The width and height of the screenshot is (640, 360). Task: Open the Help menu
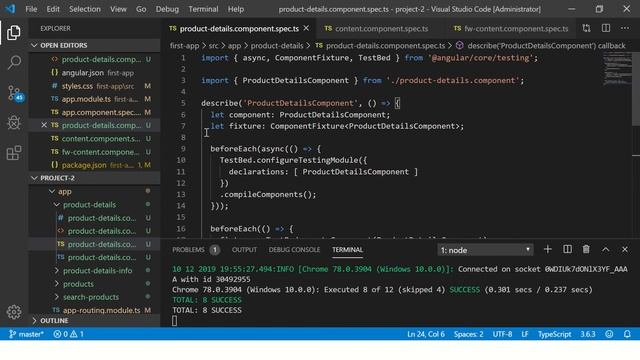coord(236,9)
